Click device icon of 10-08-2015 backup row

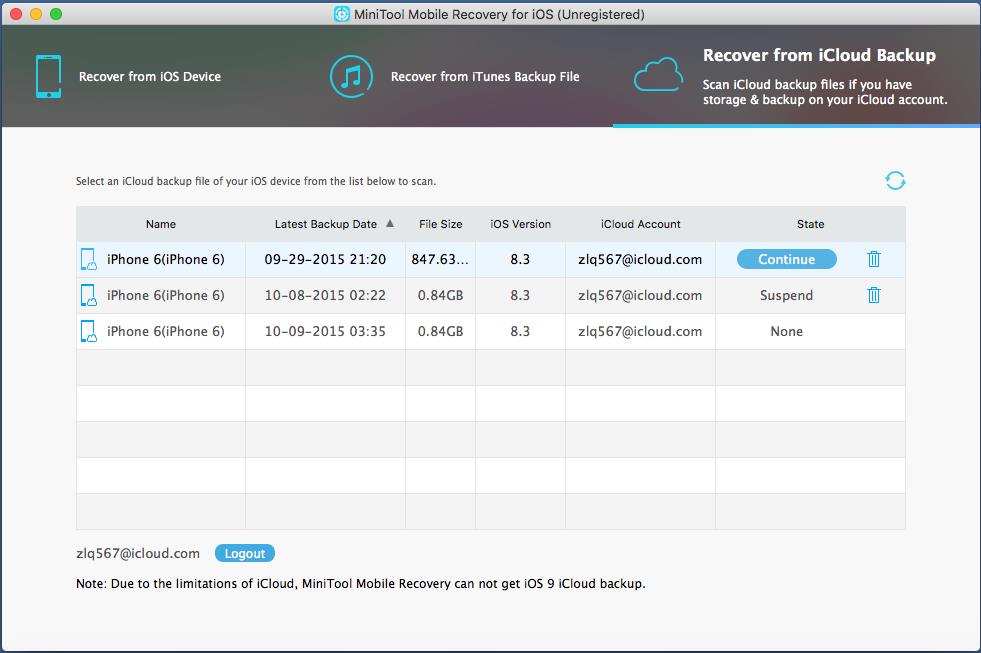[89, 295]
